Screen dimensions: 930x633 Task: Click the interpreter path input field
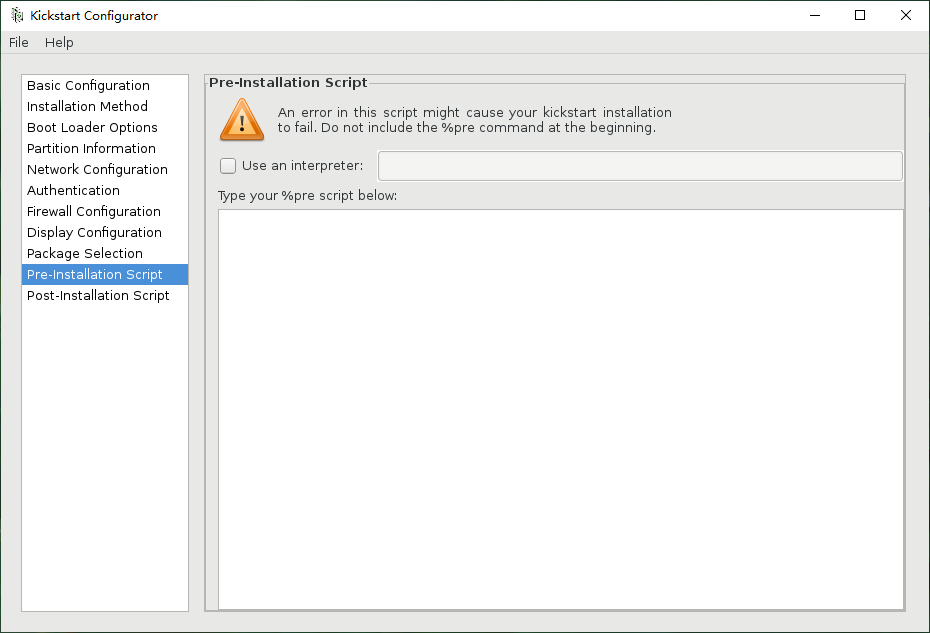coord(640,166)
